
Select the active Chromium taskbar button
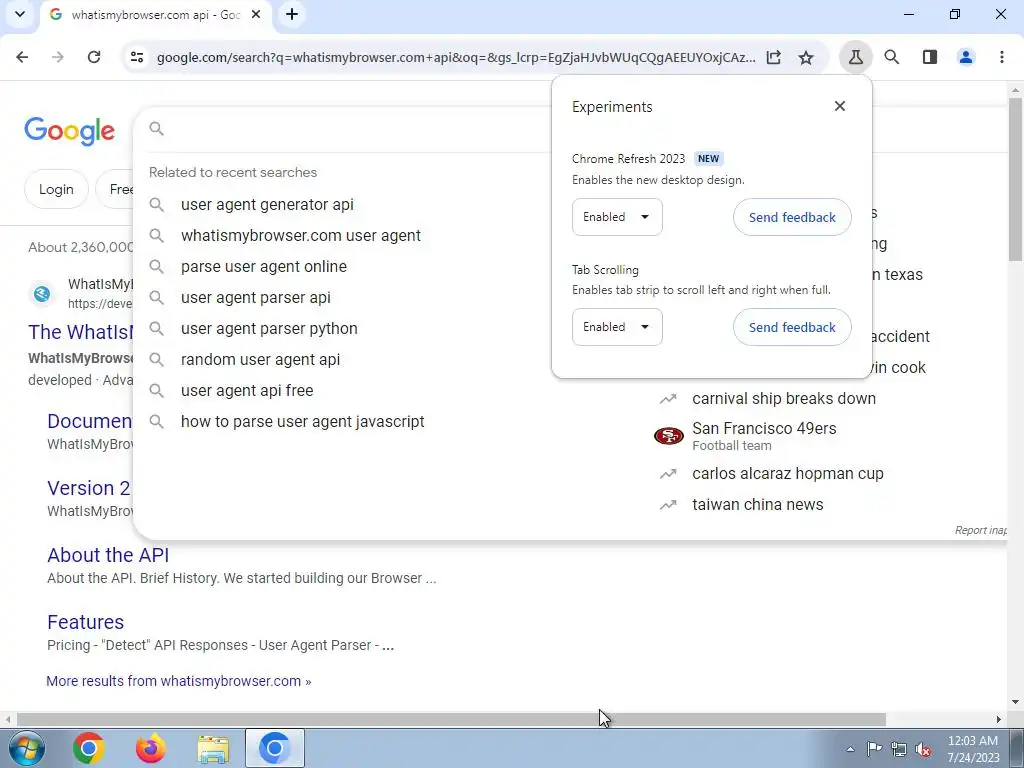(274, 748)
